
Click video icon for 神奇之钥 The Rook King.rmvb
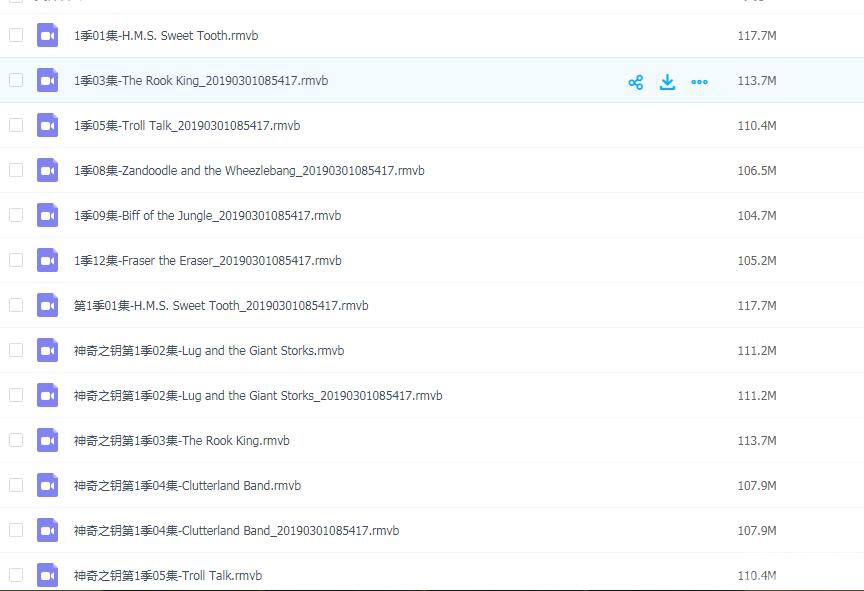(47, 441)
